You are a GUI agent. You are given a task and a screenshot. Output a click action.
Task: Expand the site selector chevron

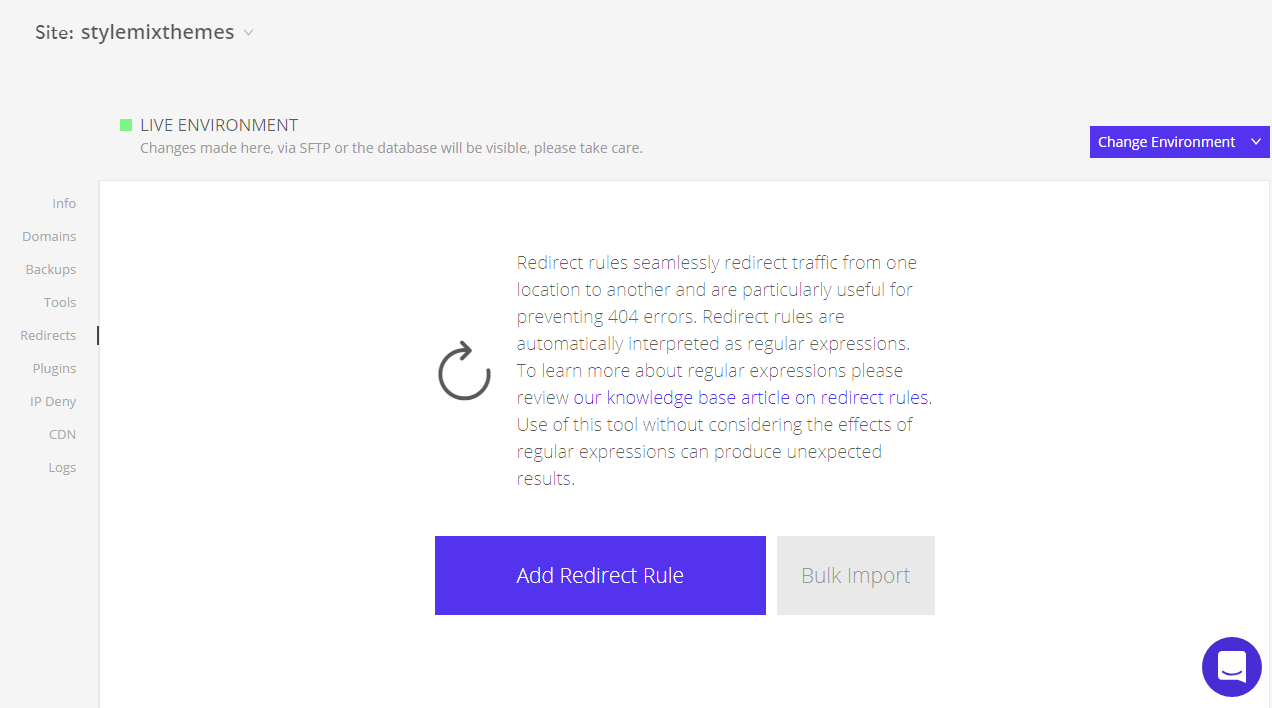[x=249, y=33]
